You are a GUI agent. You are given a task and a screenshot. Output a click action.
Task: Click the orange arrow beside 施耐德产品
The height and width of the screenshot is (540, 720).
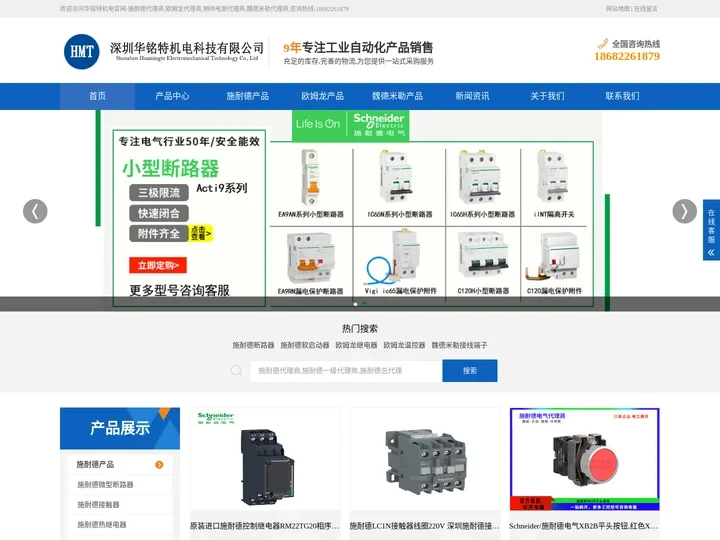coord(159,465)
